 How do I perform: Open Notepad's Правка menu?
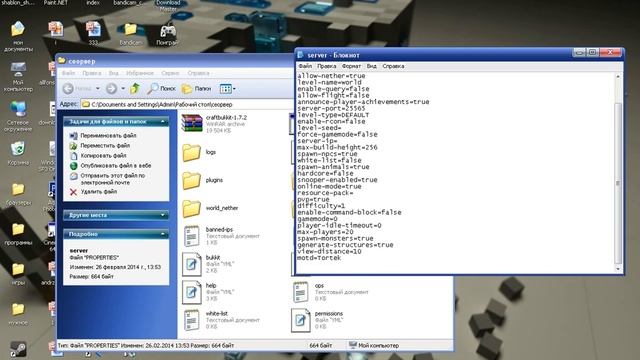327,66
